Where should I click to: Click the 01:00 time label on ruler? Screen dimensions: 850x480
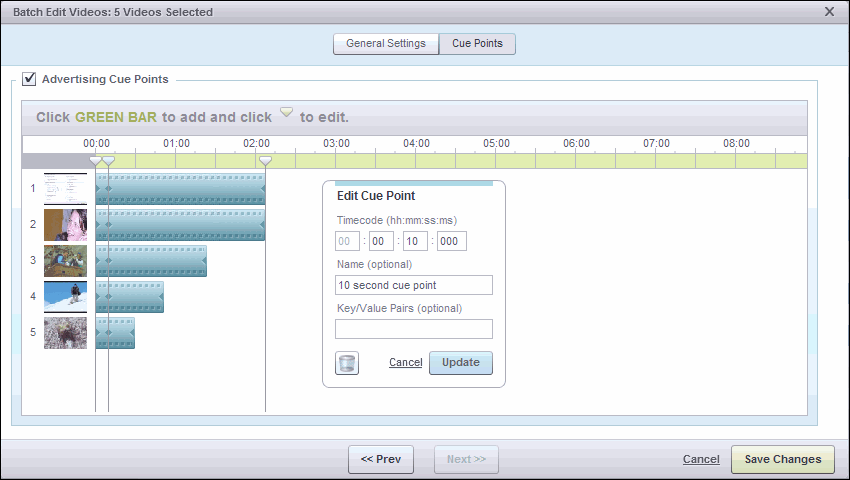pyautogui.click(x=176, y=144)
